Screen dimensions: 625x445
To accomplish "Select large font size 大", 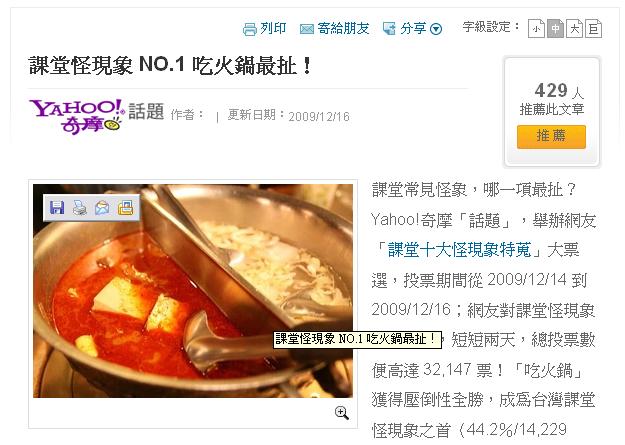I will 574,29.
